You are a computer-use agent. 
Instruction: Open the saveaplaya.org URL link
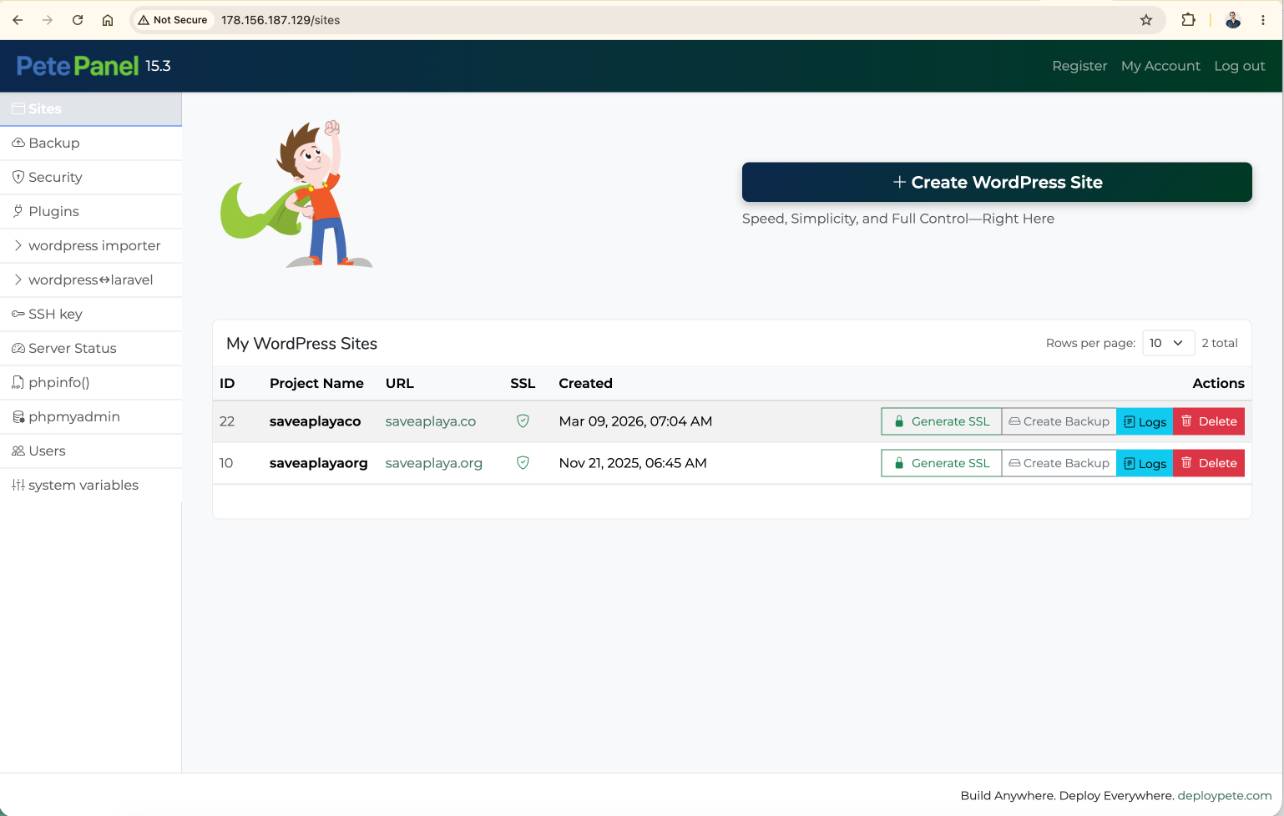tap(434, 463)
